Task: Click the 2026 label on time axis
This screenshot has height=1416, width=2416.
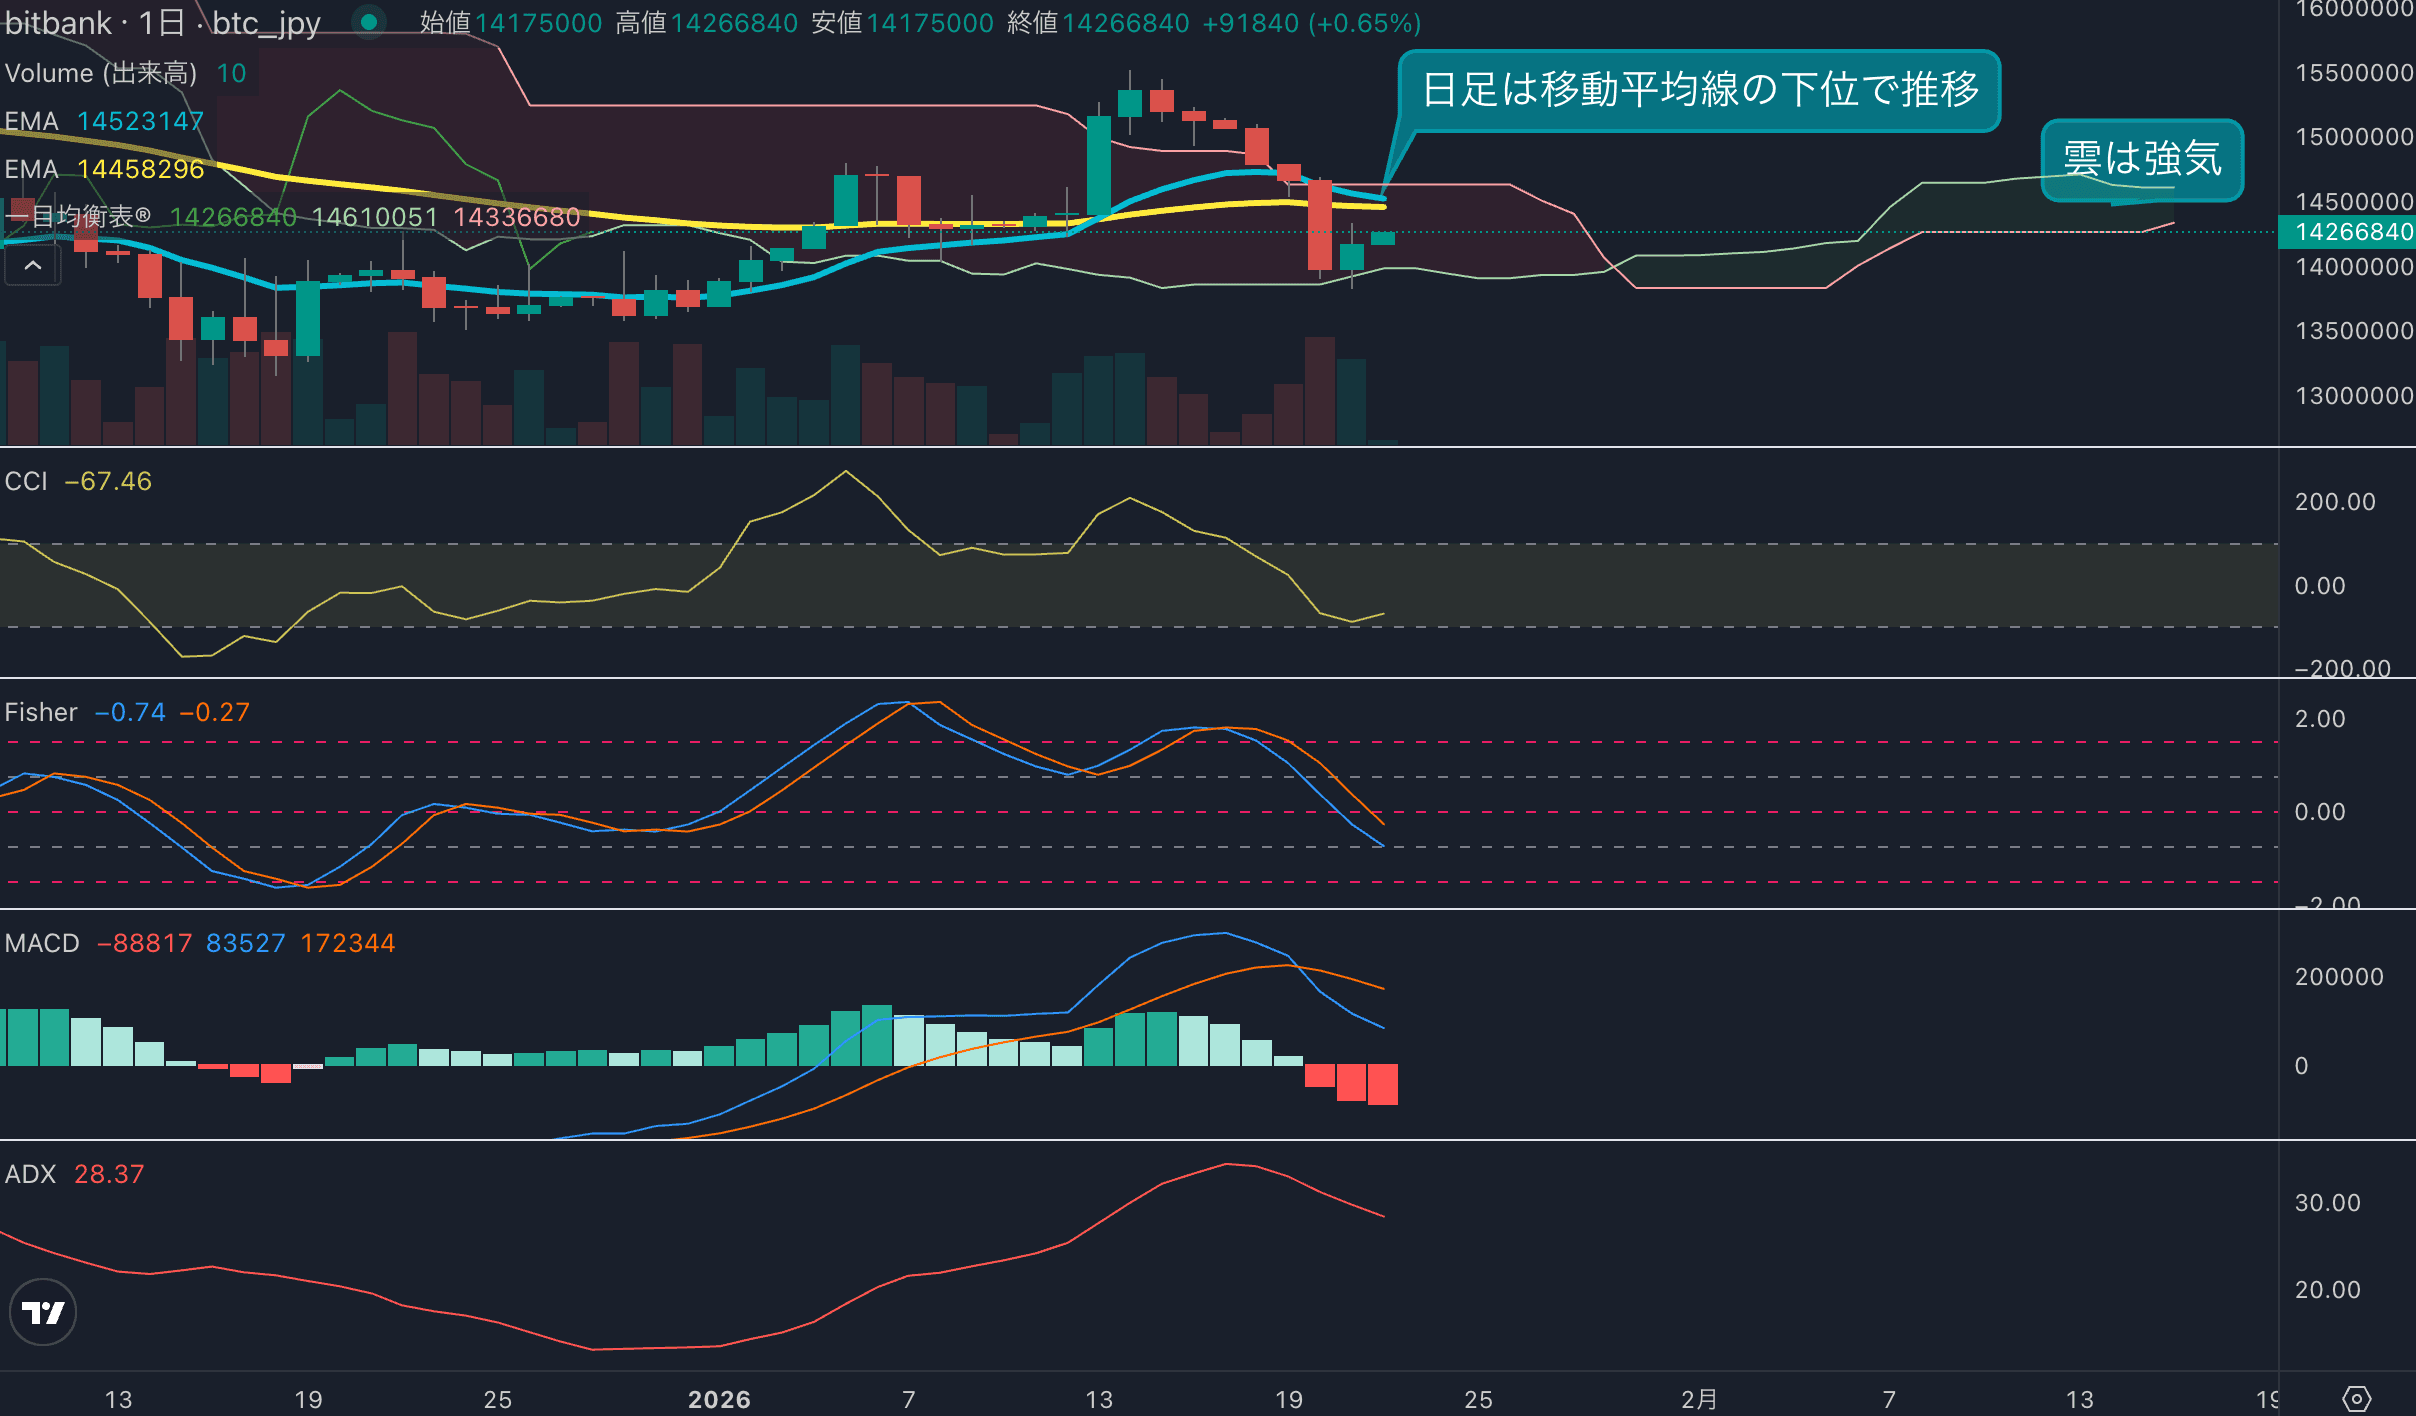Action: 719,1399
